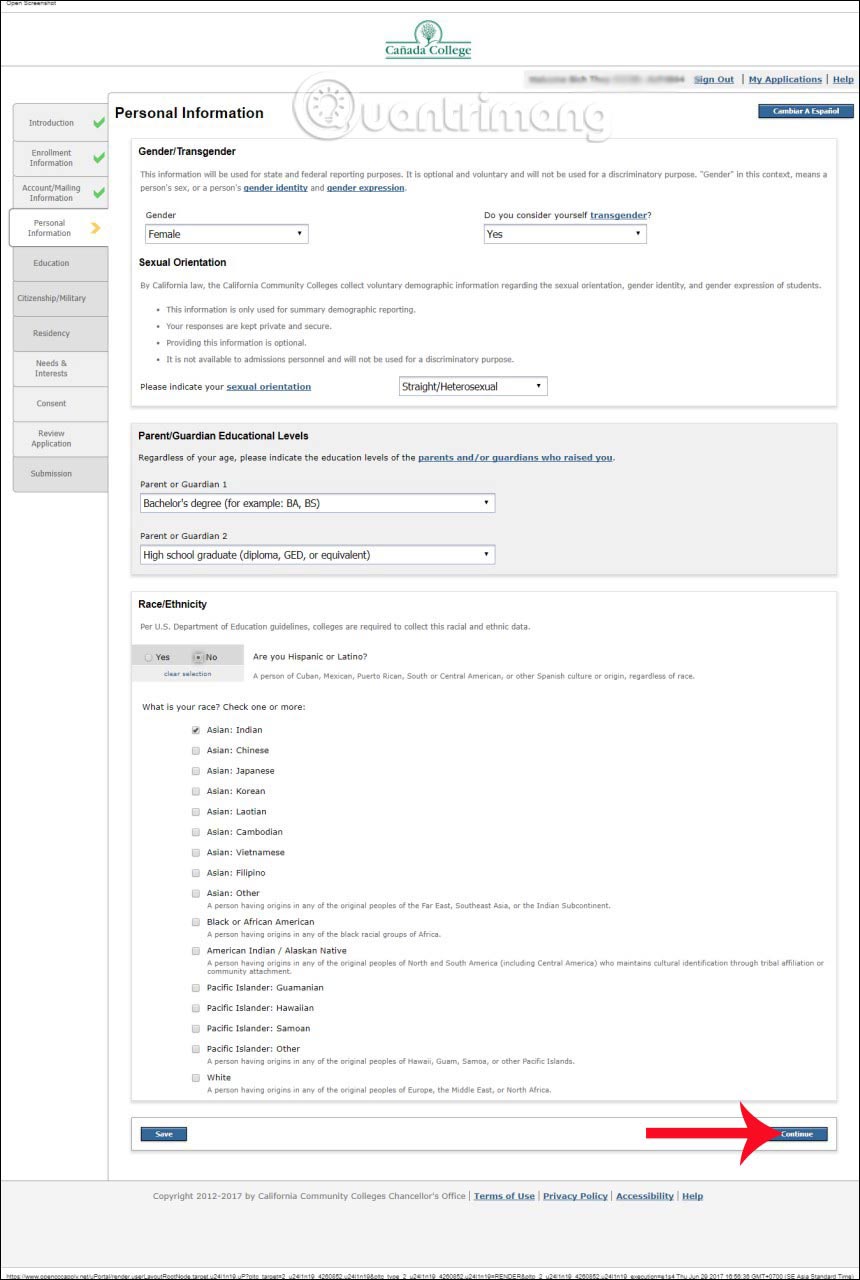
Task: Click the "clear selection" link
Action: pos(188,674)
